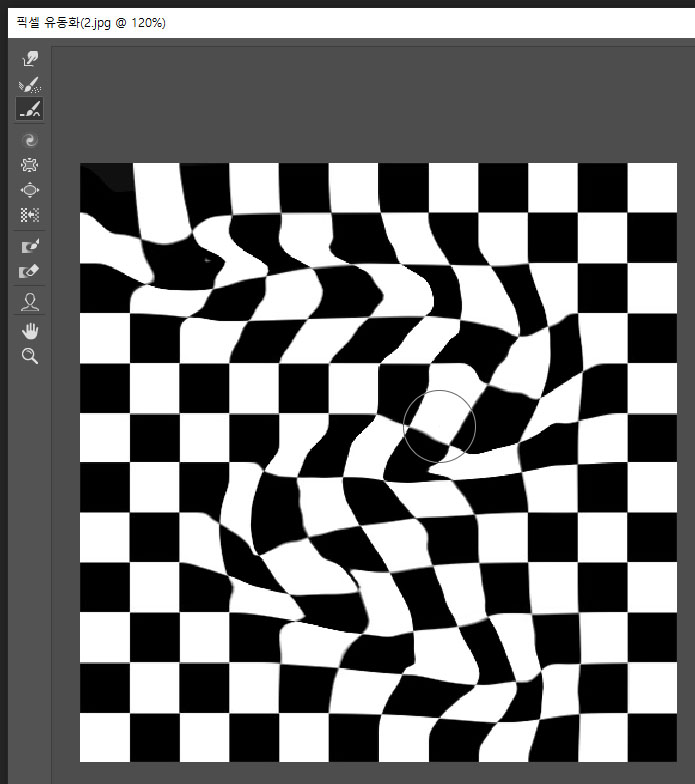Choose the Zoom magnifier tool
The image size is (695, 784).
30,356
